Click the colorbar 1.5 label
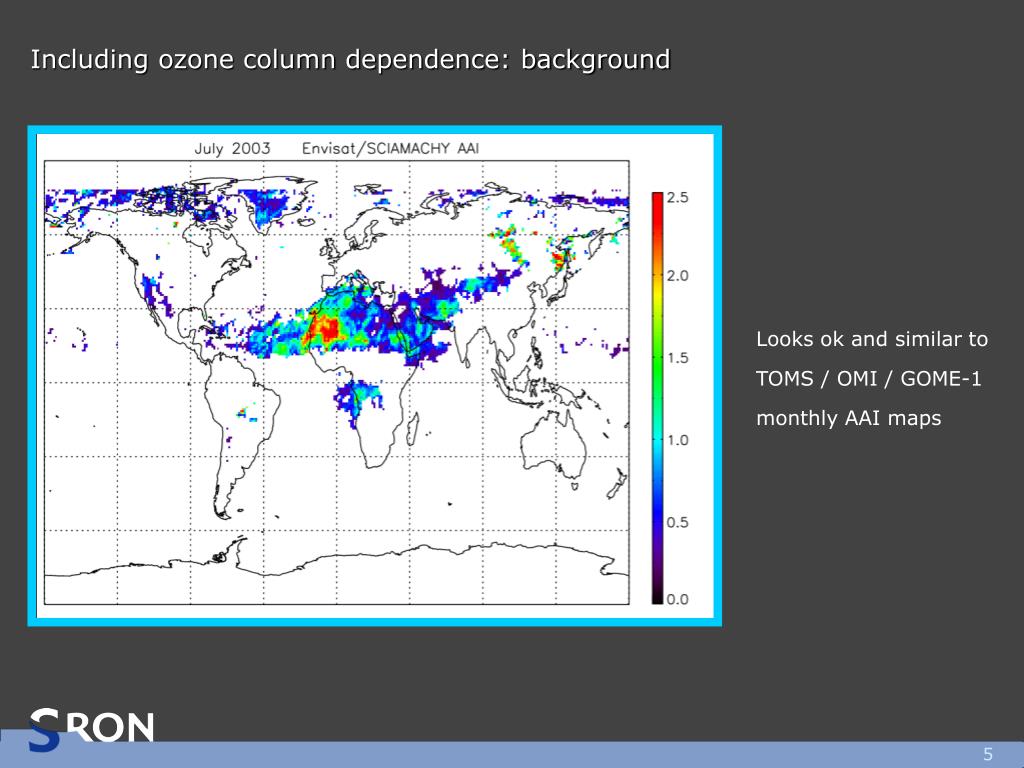The width and height of the screenshot is (1024, 768). click(677, 358)
